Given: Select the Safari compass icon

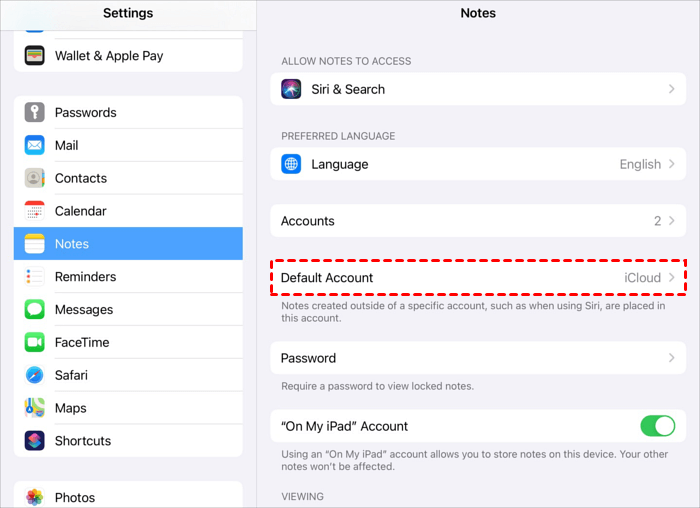Looking at the screenshot, I should pyautogui.click(x=35, y=375).
